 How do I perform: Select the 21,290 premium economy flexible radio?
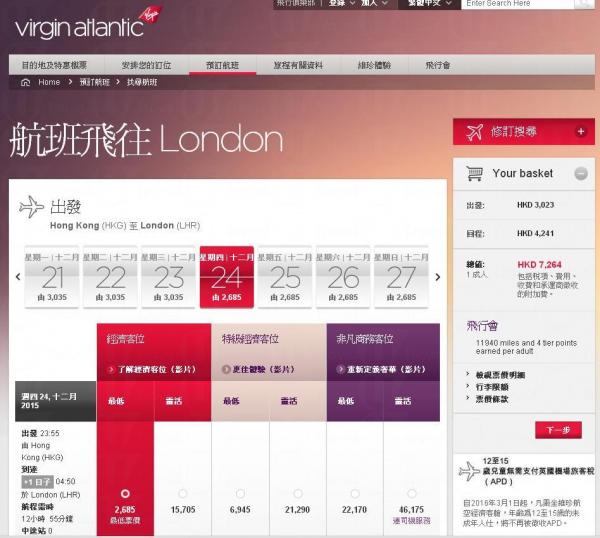[x=298, y=494]
